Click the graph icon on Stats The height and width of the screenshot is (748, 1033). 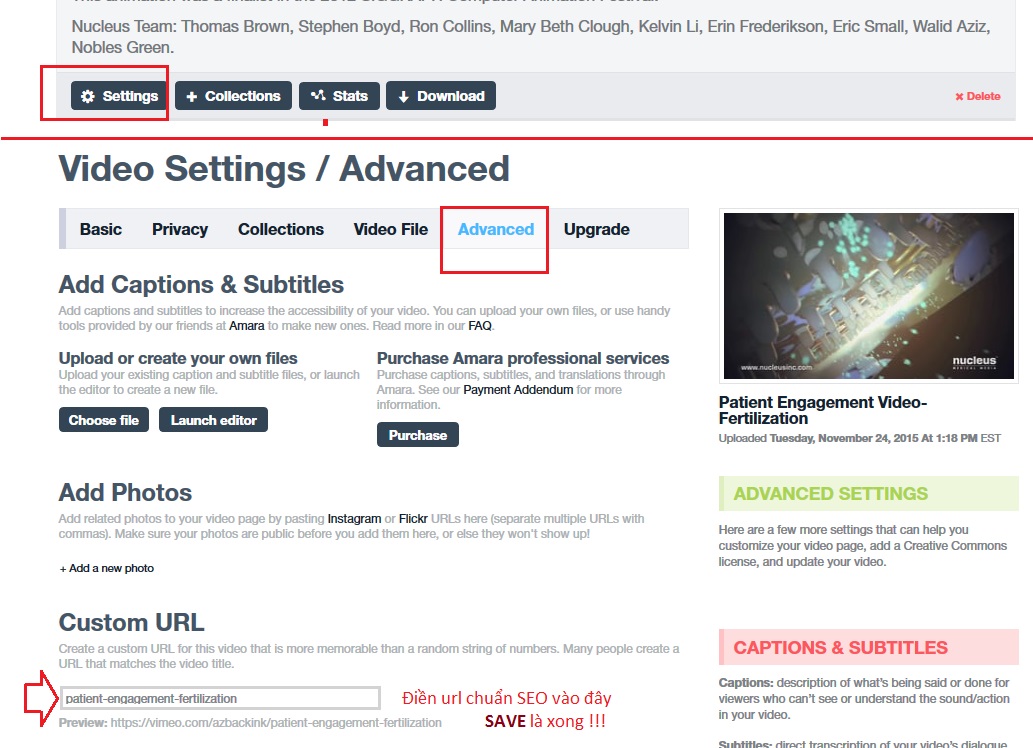[x=318, y=96]
